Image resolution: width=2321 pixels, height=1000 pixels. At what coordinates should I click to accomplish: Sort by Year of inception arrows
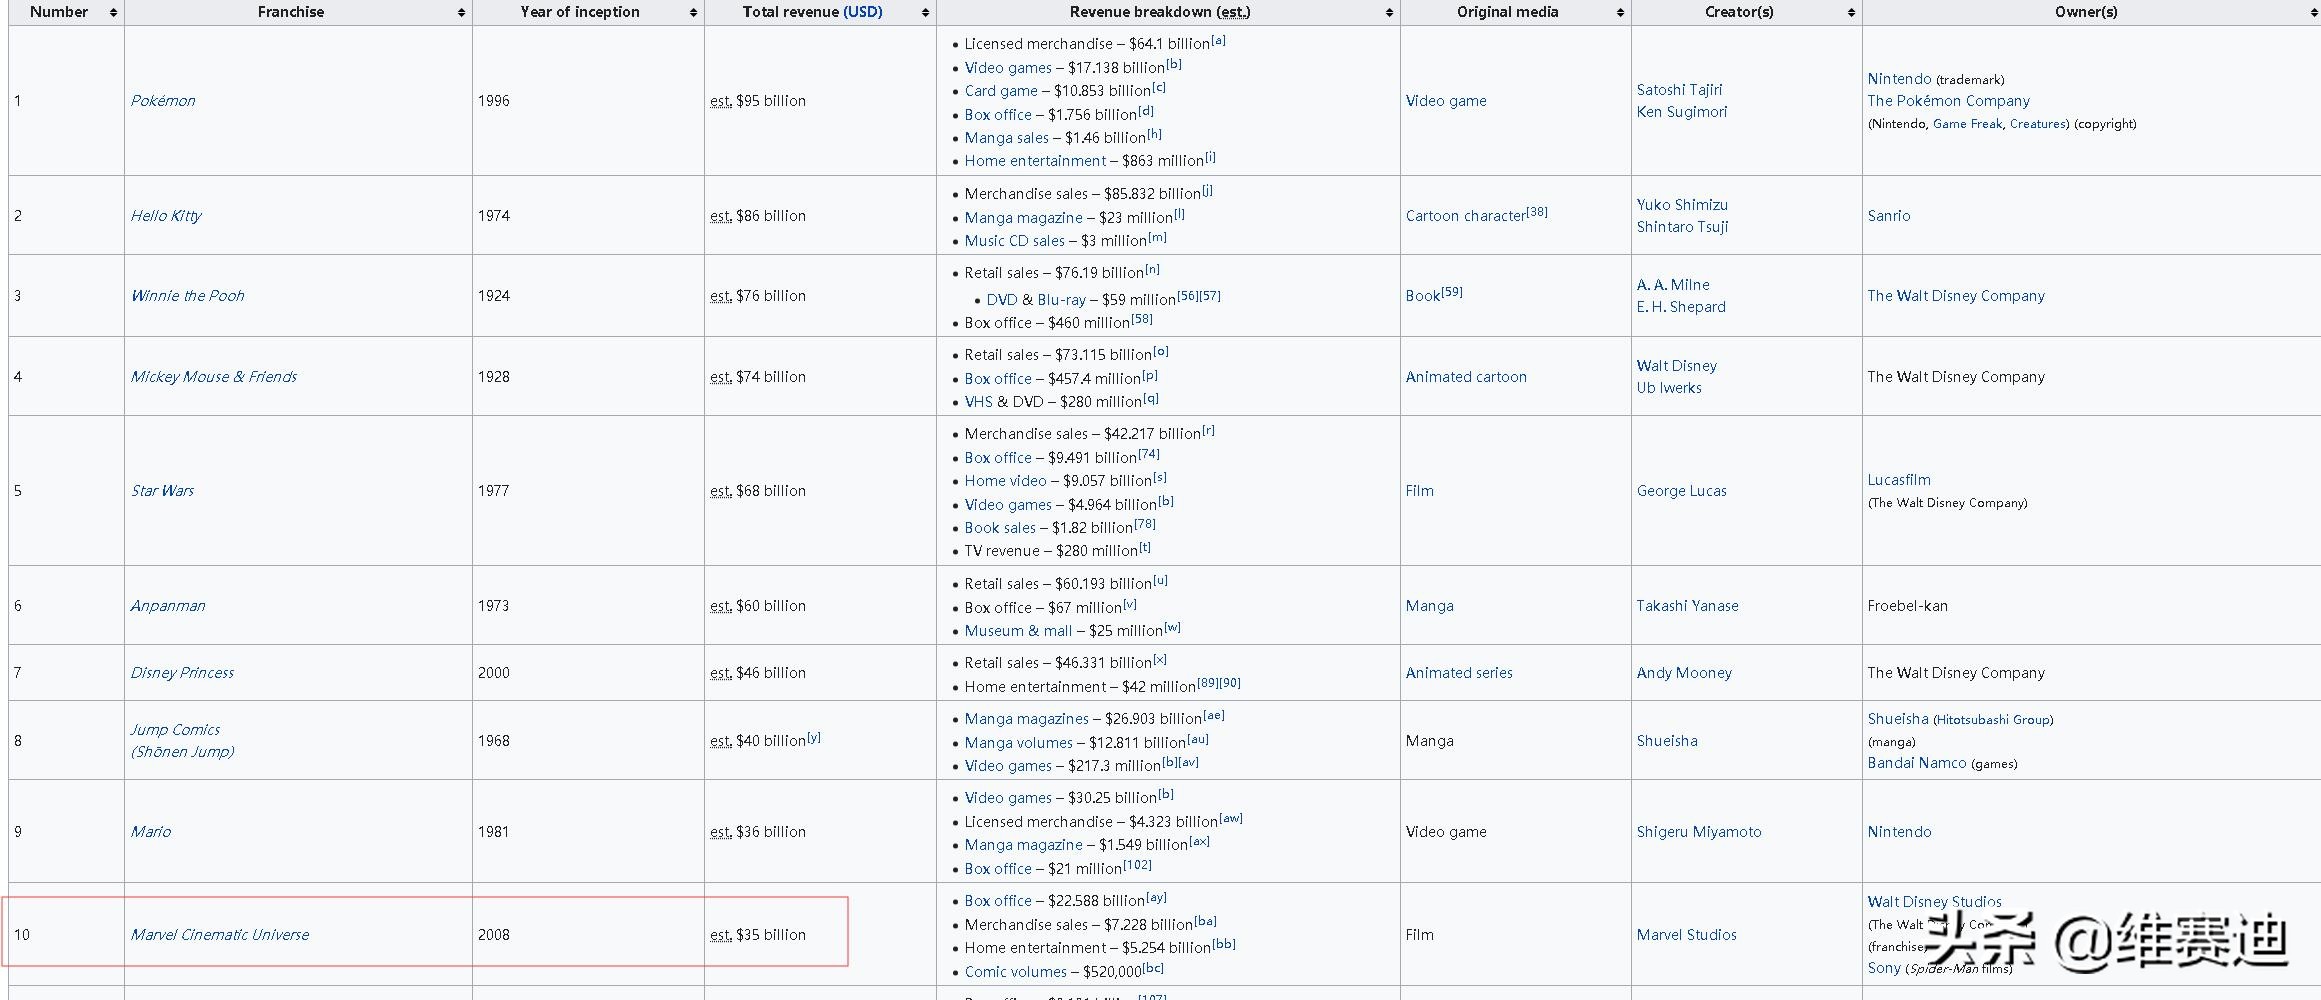tap(693, 13)
